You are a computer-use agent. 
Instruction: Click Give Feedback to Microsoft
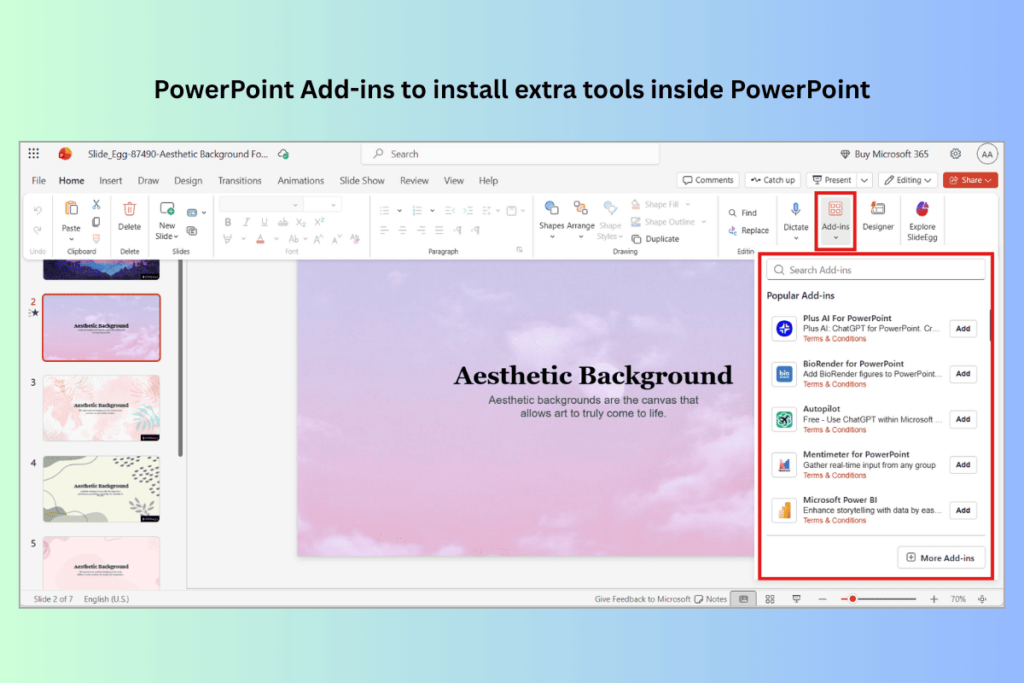(x=642, y=599)
